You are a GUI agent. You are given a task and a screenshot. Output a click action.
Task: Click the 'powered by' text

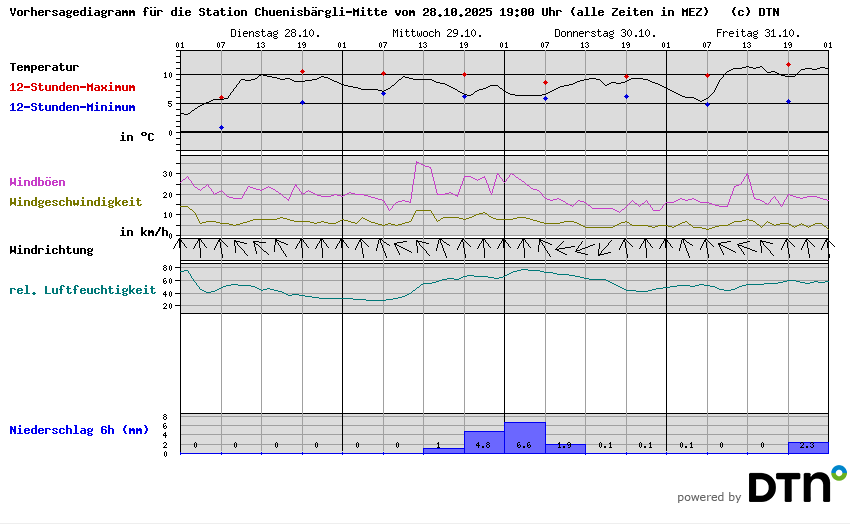(x=709, y=497)
